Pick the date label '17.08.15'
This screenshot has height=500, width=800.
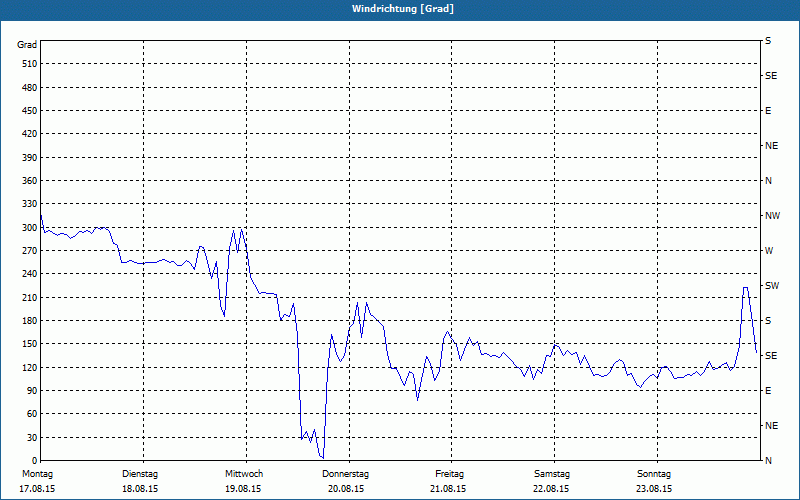37,489
